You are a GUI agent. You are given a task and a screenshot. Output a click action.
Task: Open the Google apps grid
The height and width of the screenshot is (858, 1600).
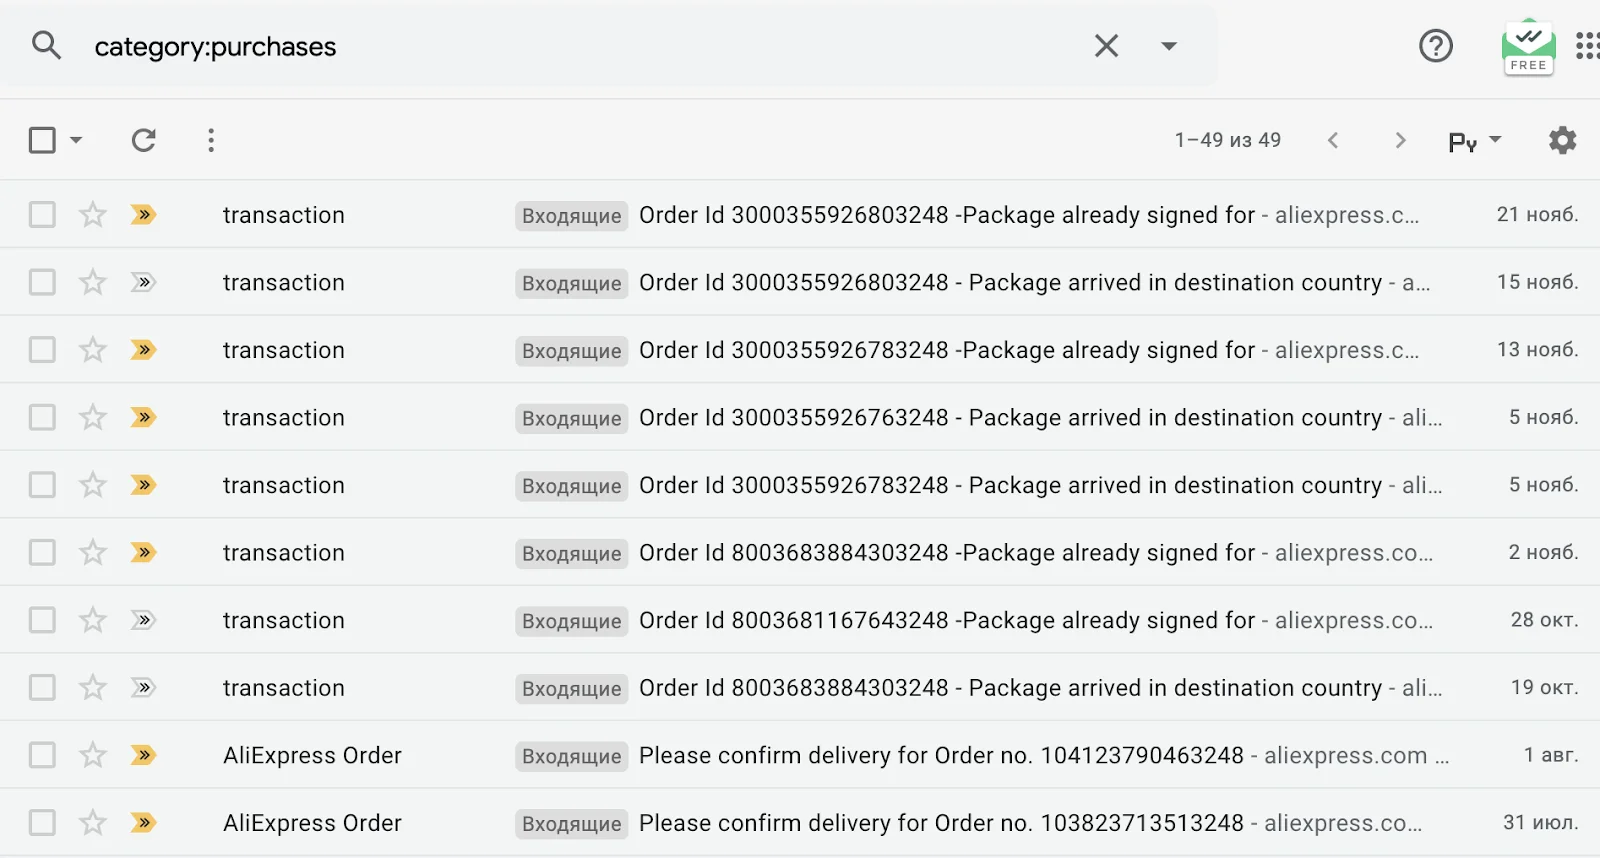click(1586, 46)
